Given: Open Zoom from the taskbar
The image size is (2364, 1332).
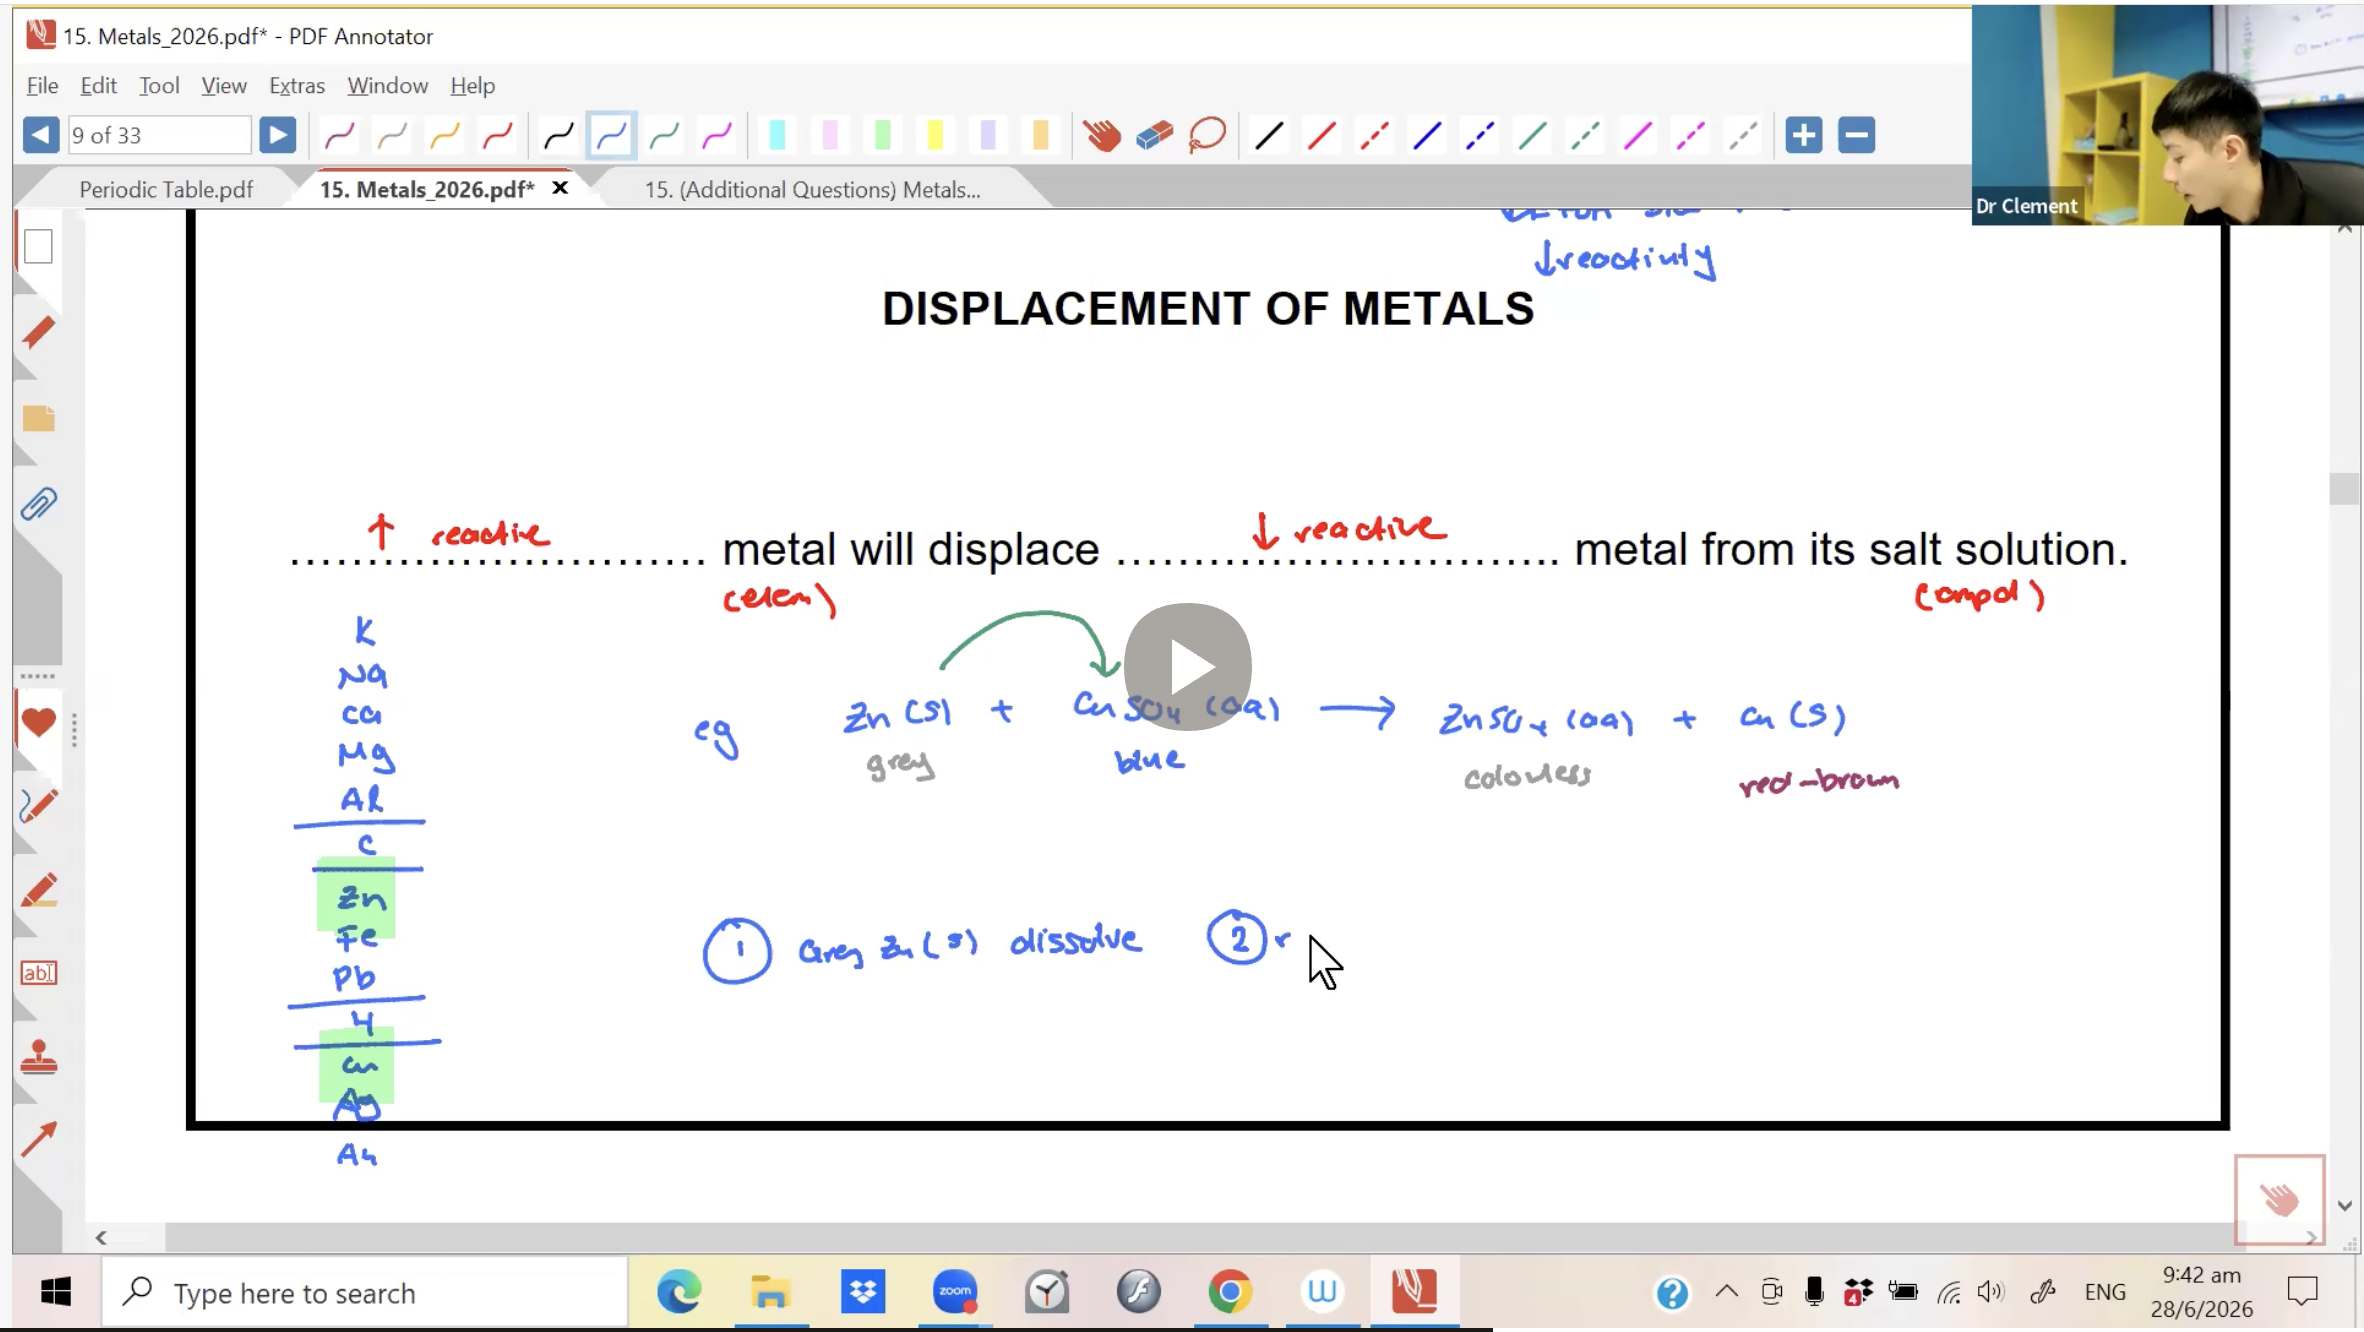Looking at the screenshot, I should click(x=954, y=1292).
